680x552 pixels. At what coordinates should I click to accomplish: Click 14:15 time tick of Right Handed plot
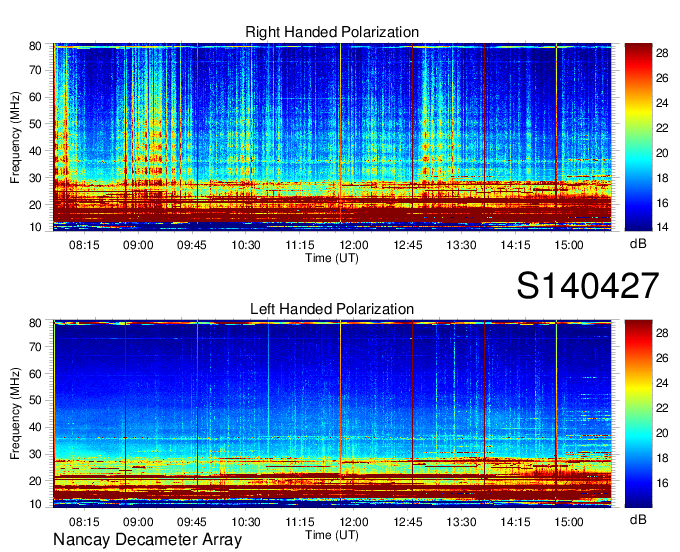pyautogui.click(x=515, y=245)
